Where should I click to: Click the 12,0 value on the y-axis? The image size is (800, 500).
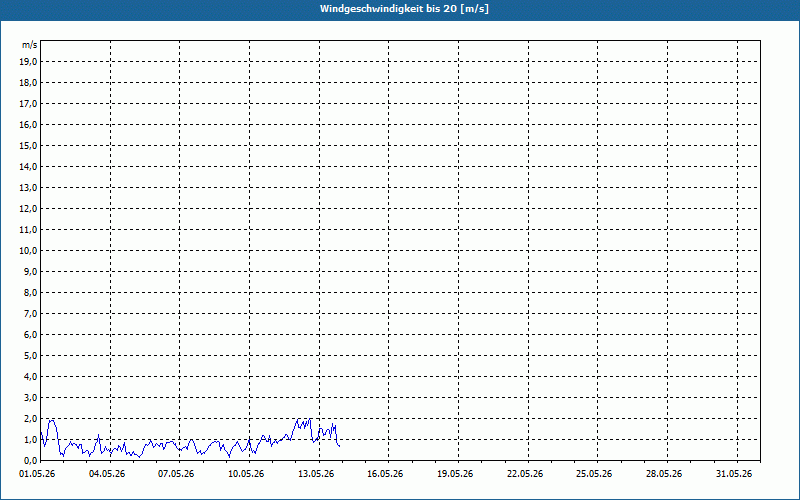tap(28, 208)
